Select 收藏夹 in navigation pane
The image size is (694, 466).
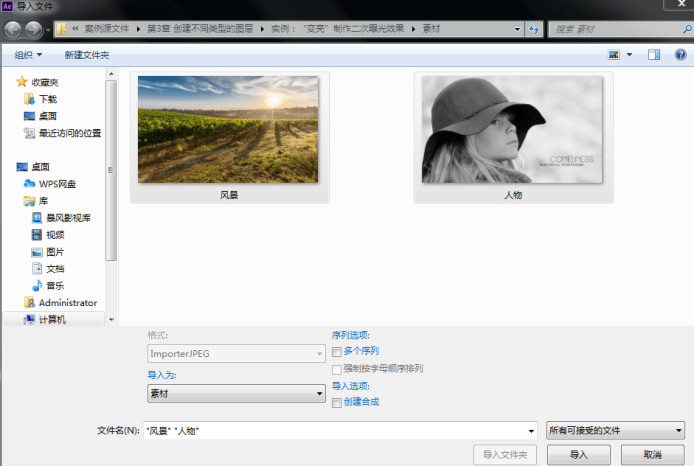[x=37, y=82]
